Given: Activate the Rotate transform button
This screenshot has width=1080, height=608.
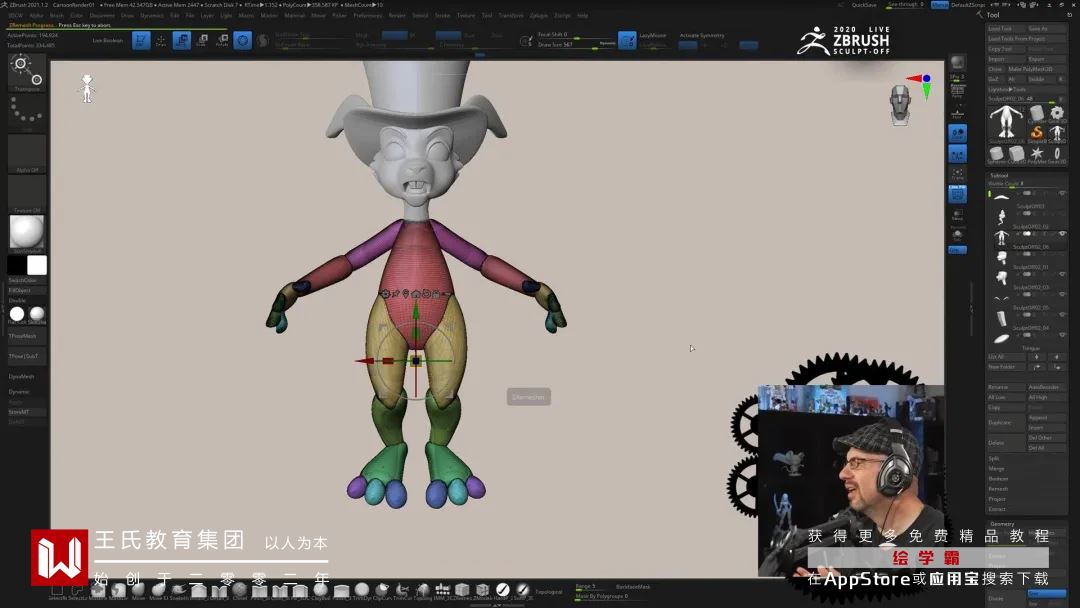Looking at the screenshot, I should (222, 41).
